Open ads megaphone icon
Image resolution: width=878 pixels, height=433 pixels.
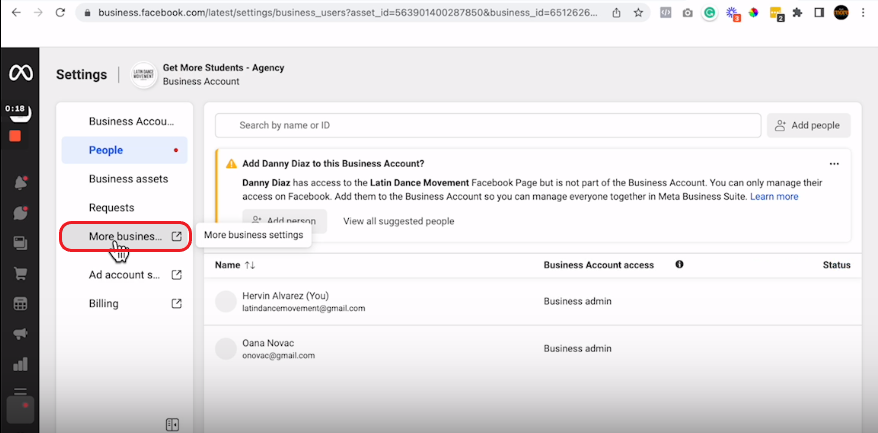[x=21, y=334]
